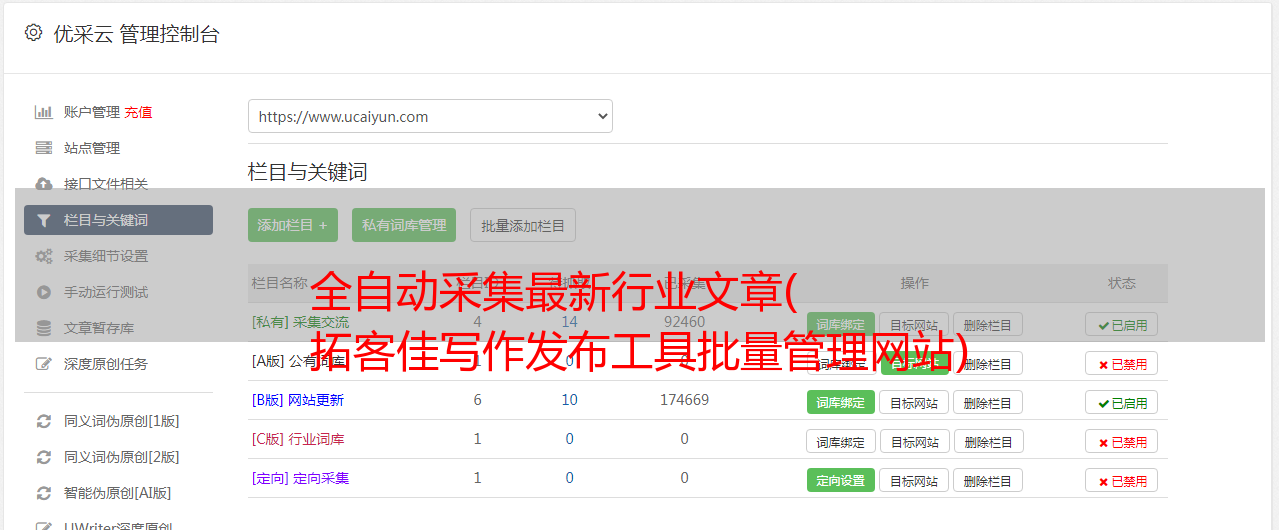Click the 操作 column header
Screen dimensions: 1279x530
coord(914,283)
